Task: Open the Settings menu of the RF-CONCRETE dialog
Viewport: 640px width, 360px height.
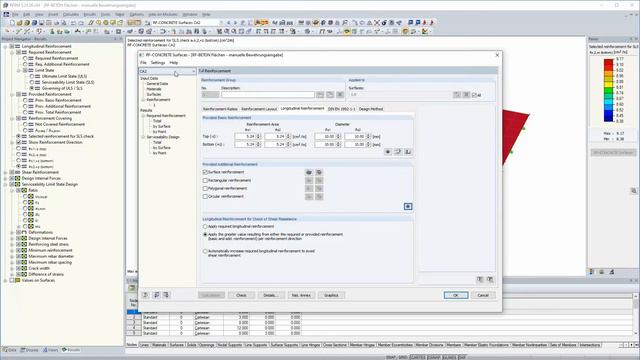Action: click(x=158, y=63)
